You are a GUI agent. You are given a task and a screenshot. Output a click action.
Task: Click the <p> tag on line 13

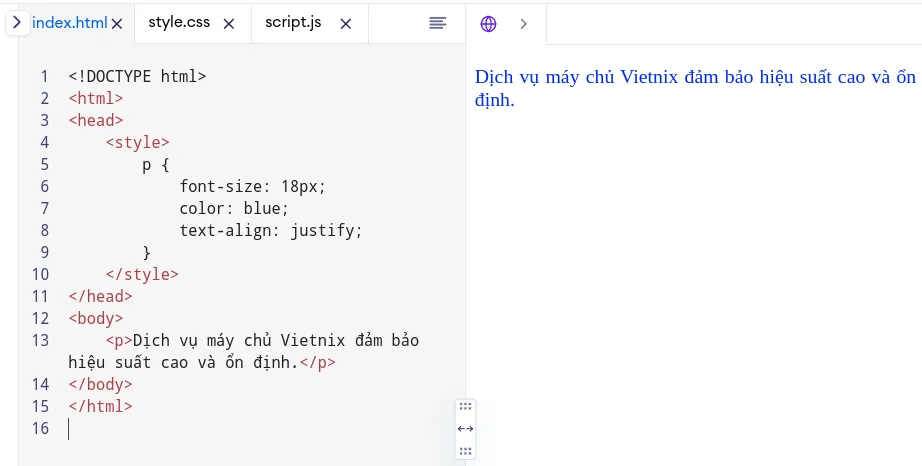(x=119, y=341)
